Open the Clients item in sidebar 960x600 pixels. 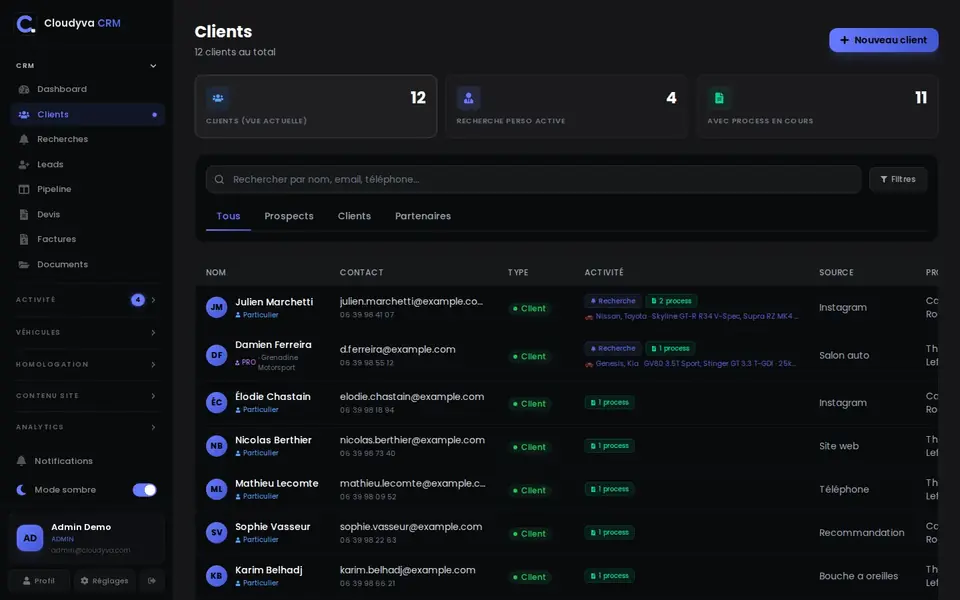point(88,114)
